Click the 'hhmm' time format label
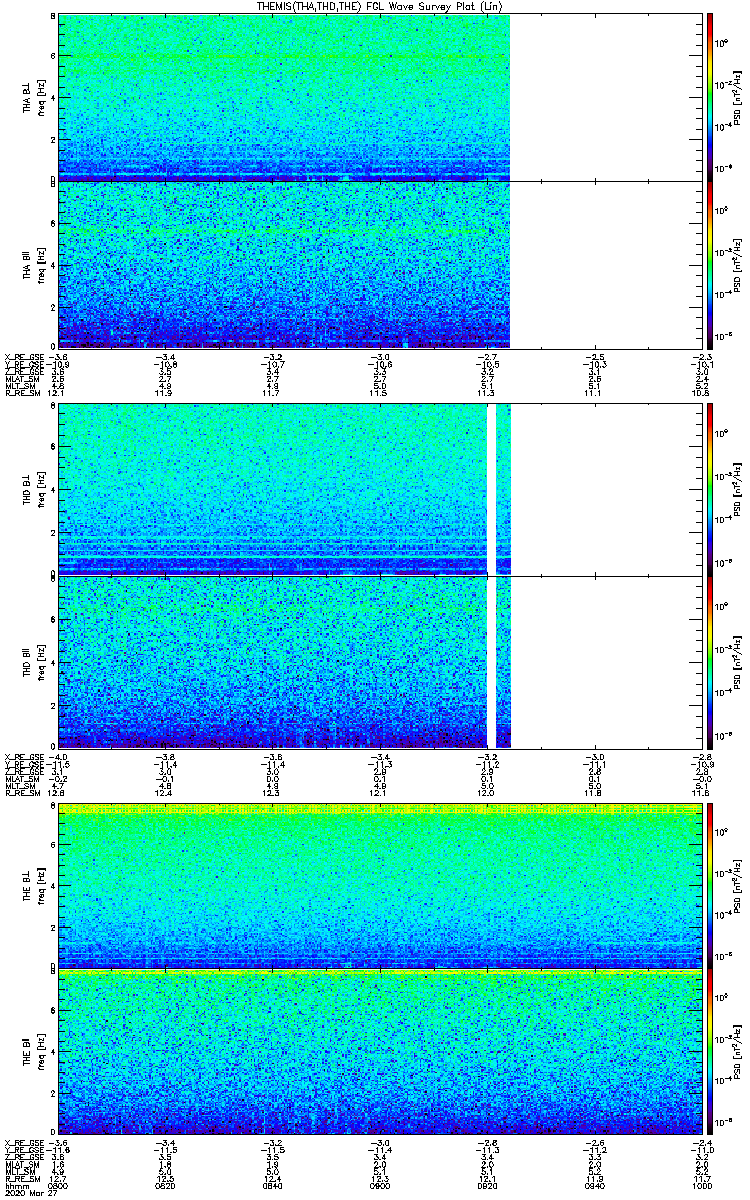 click(15, 1186)
